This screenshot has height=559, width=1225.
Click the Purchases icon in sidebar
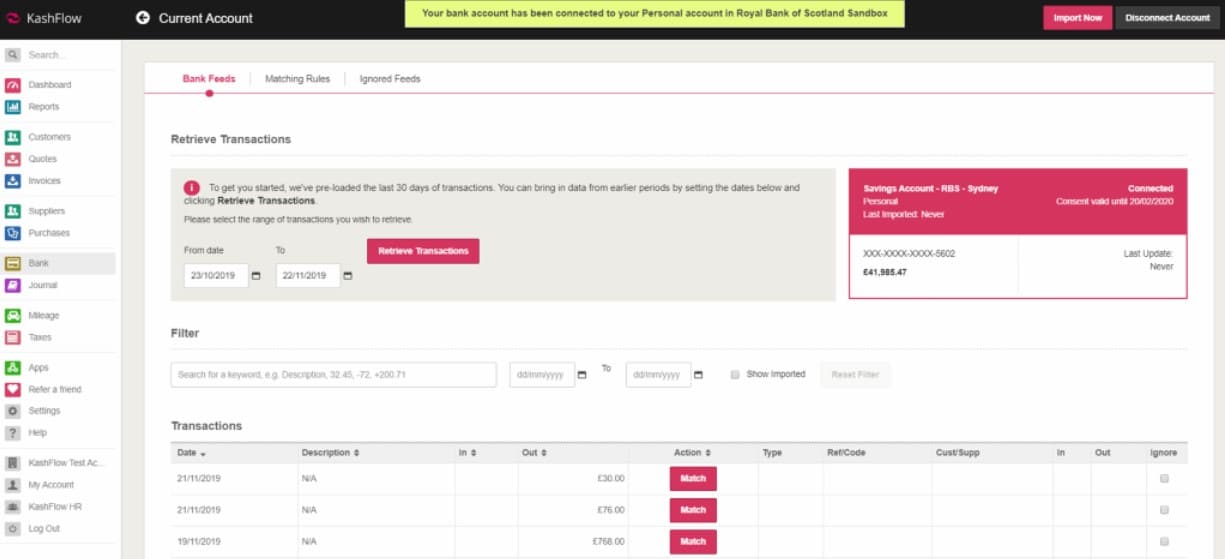point(13,233)
